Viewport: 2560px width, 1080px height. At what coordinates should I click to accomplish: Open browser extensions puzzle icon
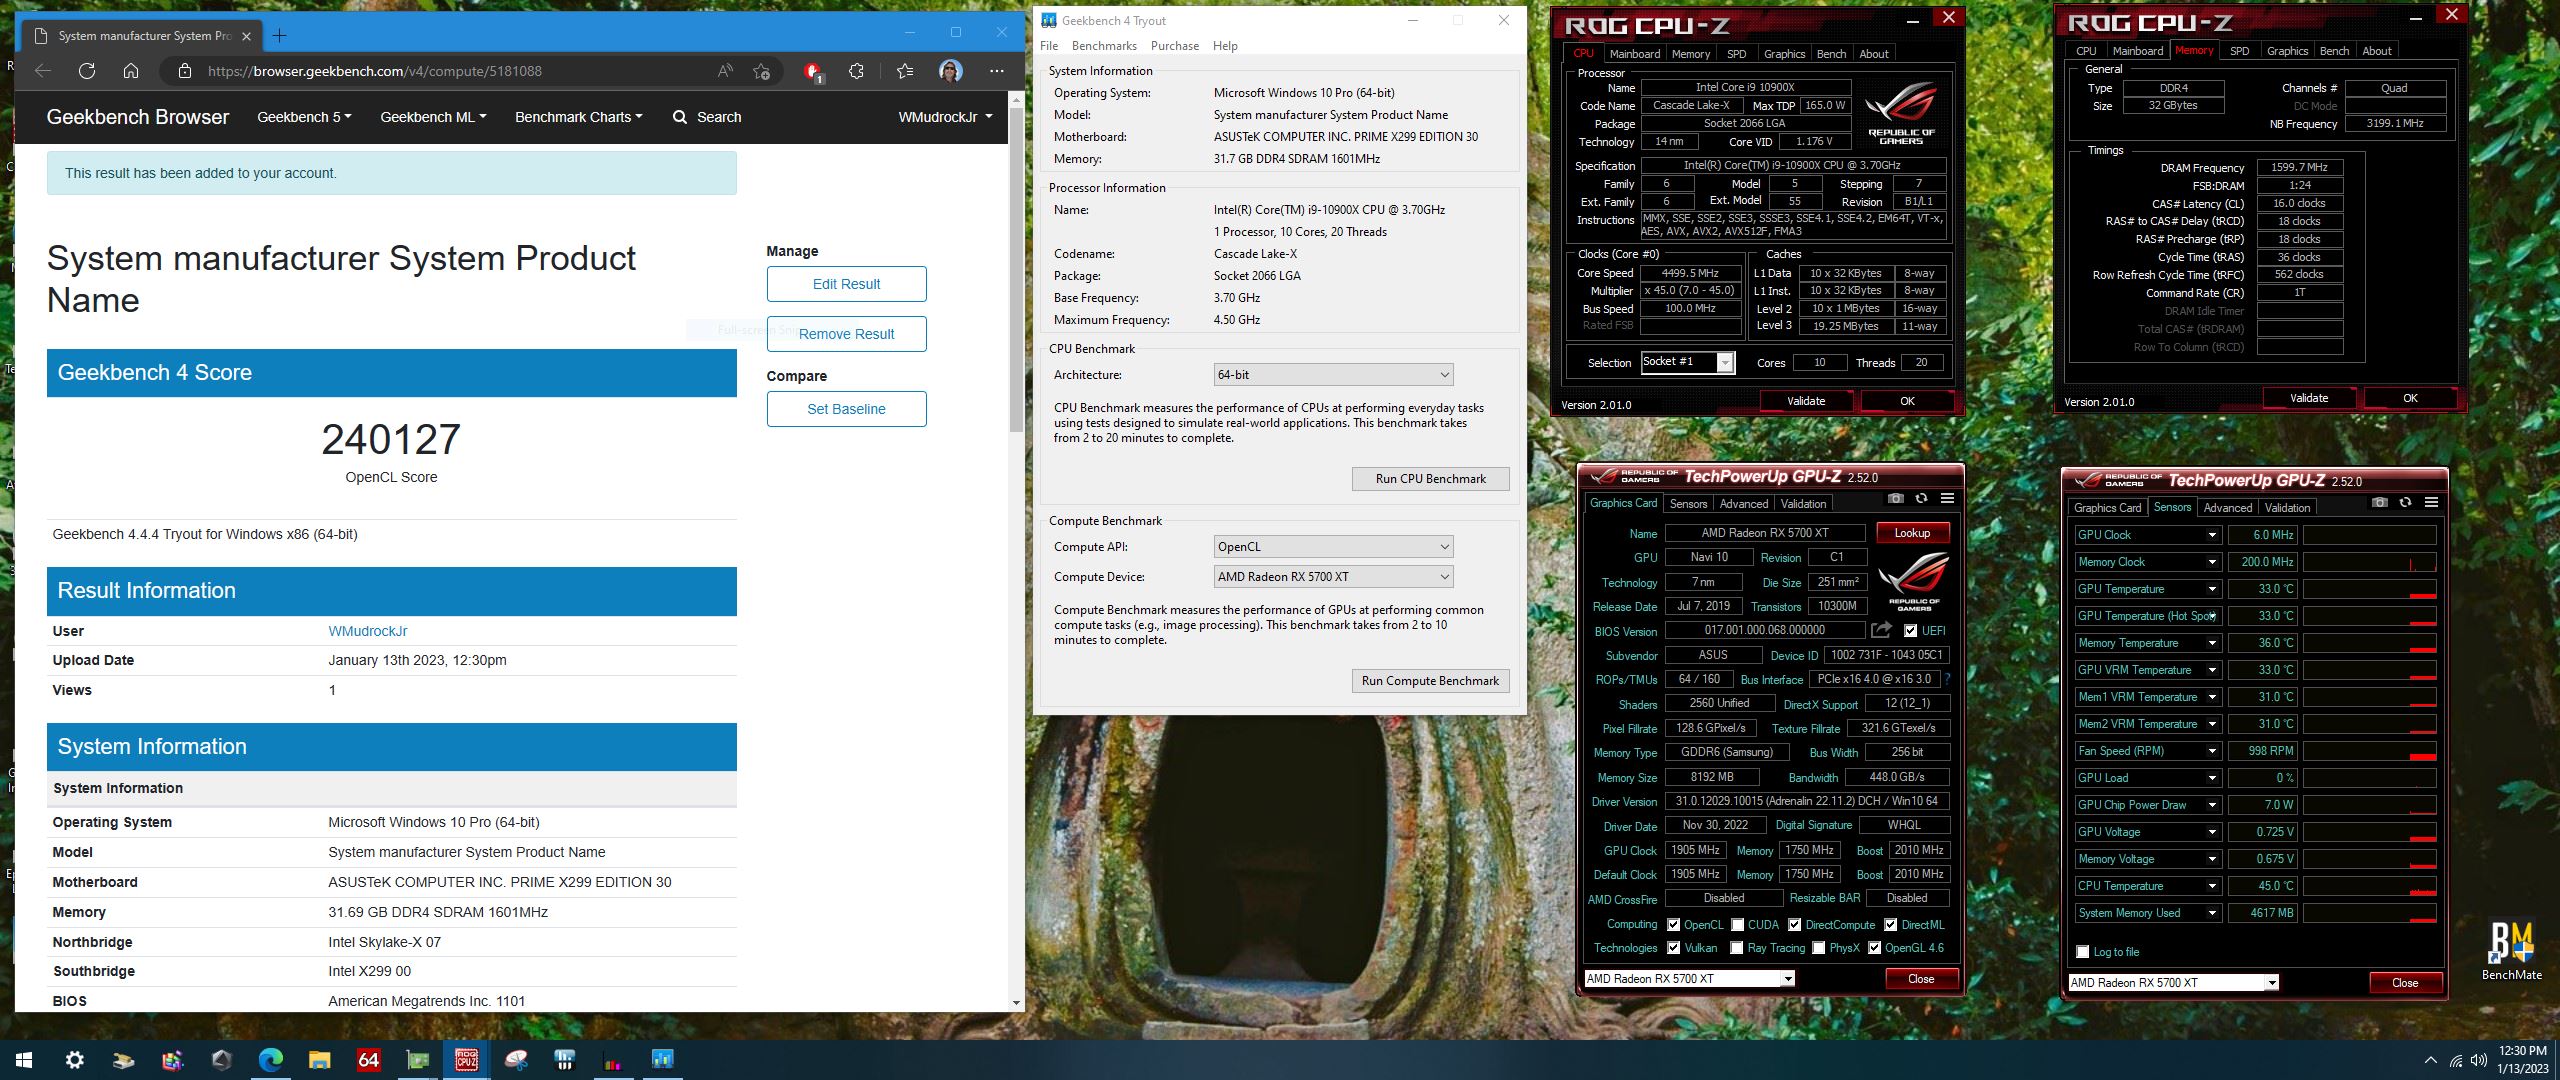pyautogui.click(x=856, y=71)
